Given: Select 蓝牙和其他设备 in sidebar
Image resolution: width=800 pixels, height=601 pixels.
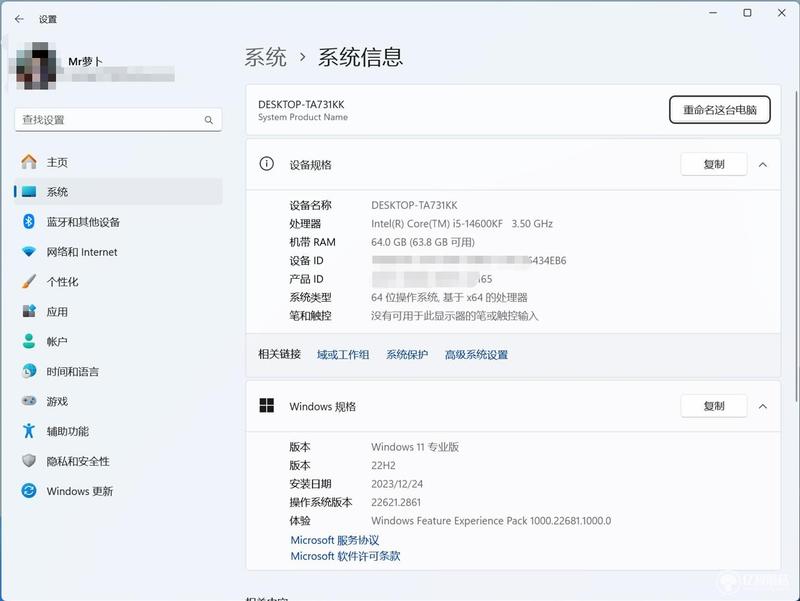Looking at the screenshot, I should (118, 221).
